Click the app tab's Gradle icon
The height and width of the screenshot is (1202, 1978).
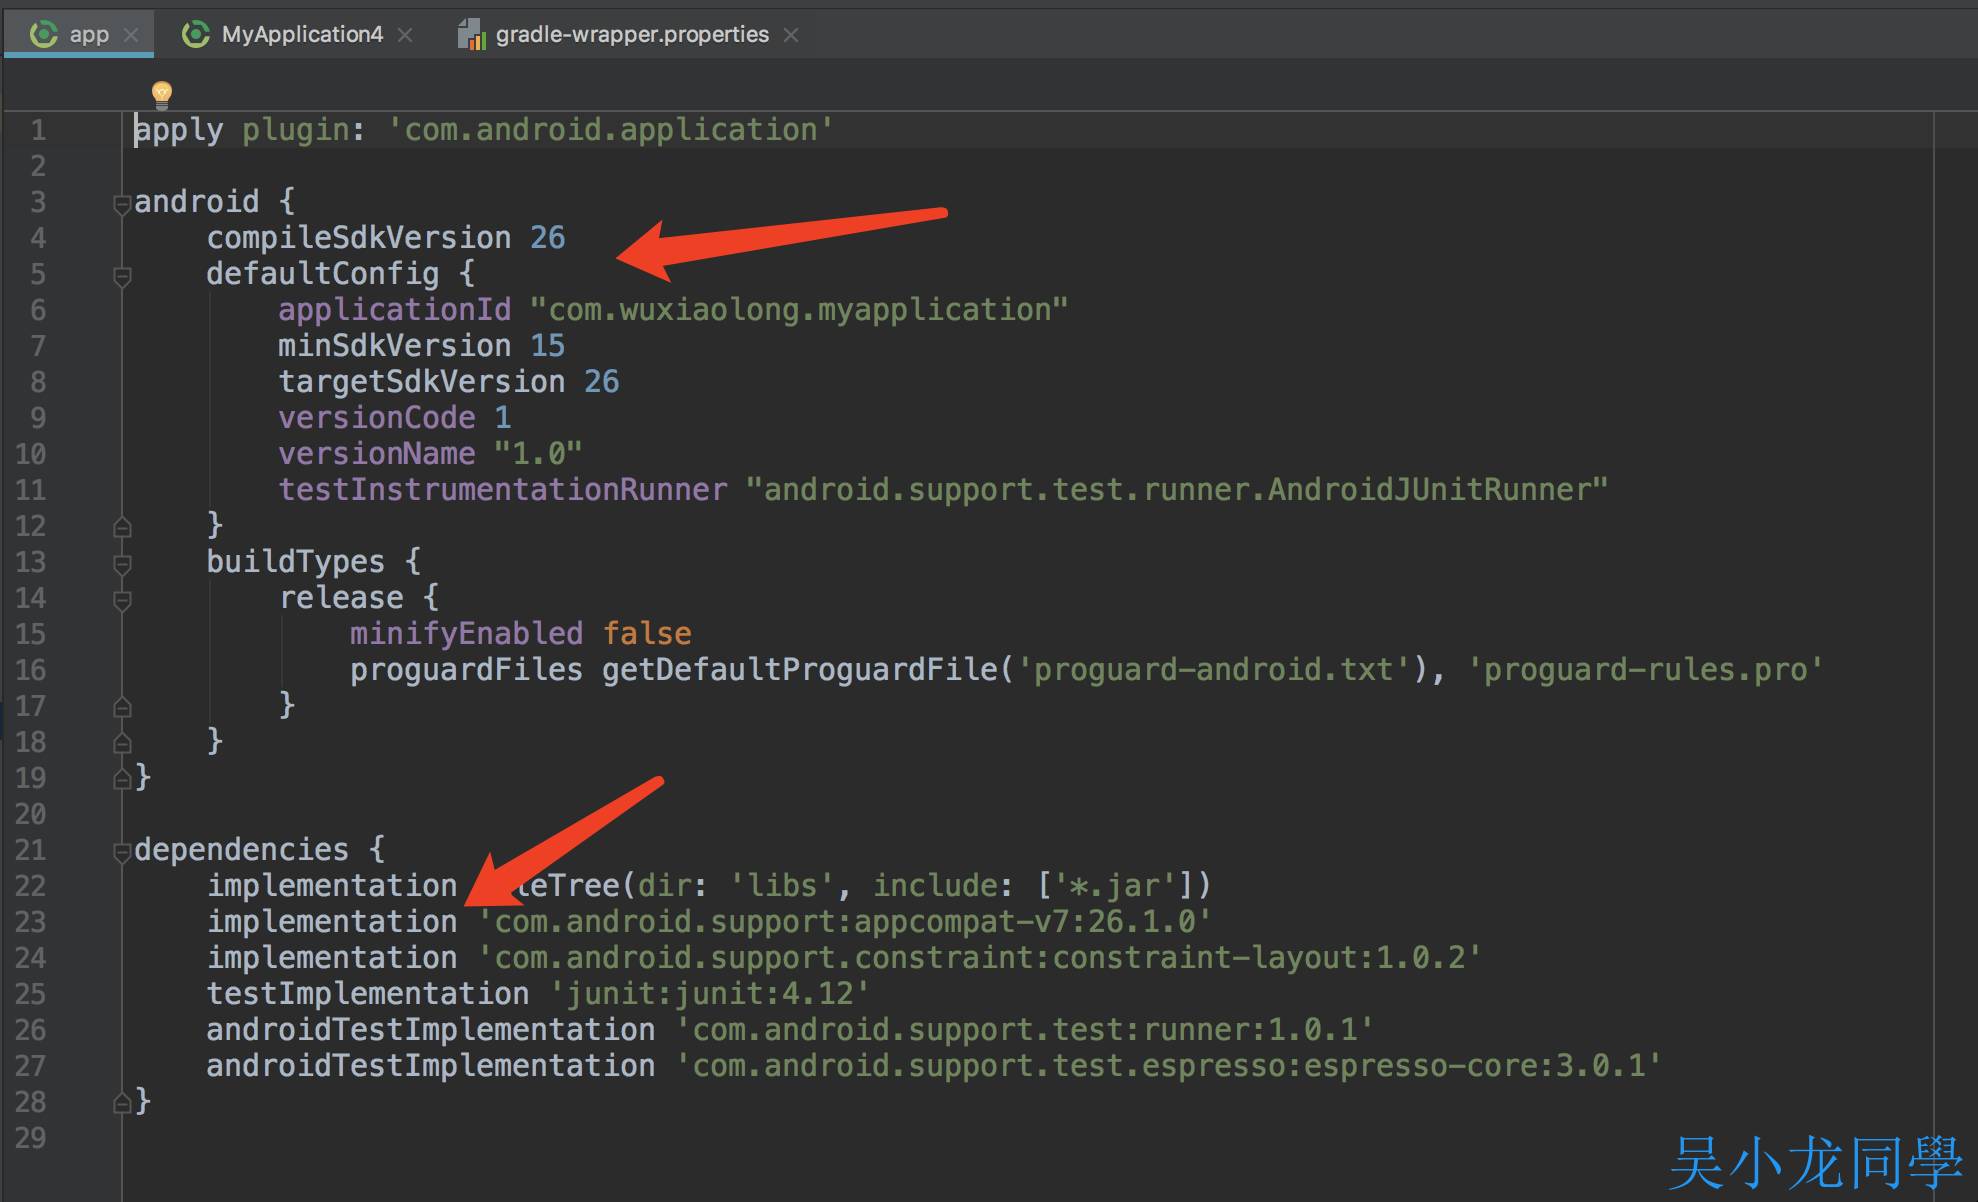(44, 34)
